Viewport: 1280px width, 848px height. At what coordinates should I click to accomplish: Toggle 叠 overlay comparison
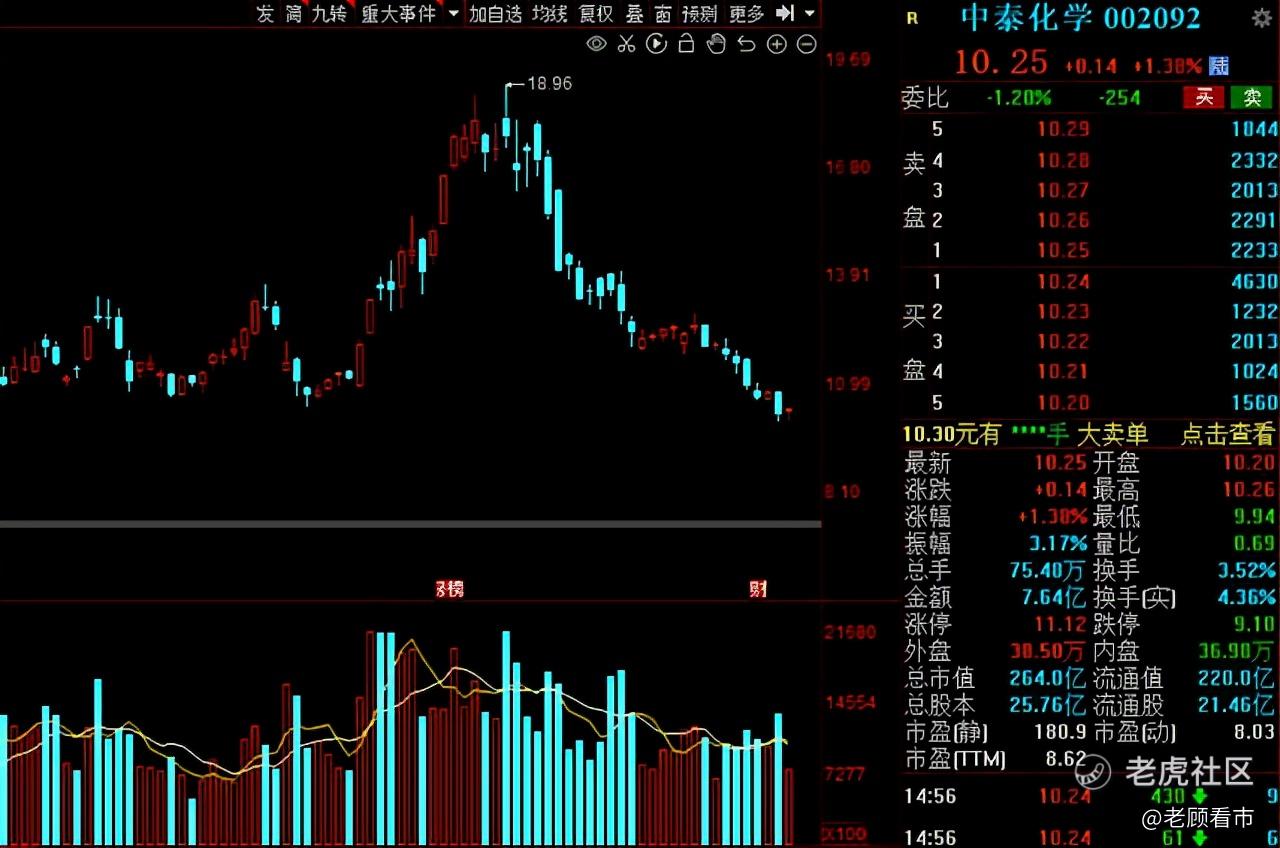coord(634,13)
